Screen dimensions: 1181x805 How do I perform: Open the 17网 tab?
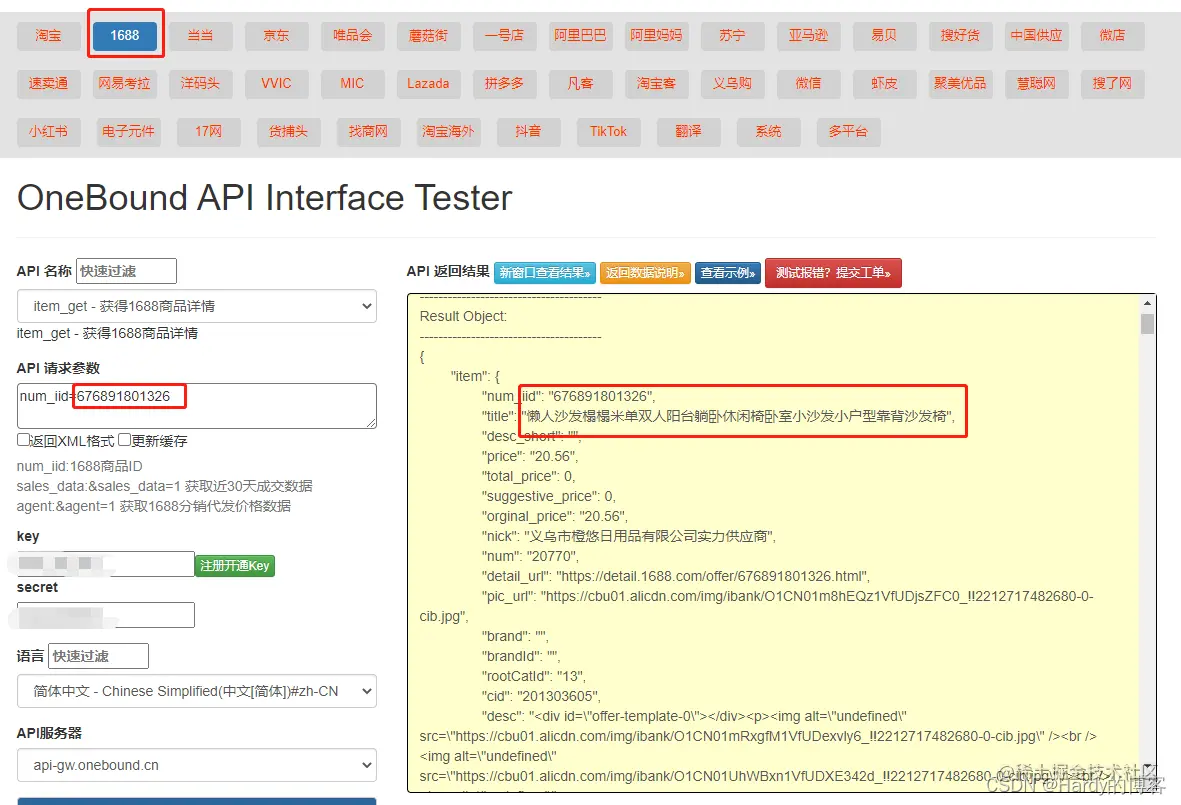coord(209,132)
